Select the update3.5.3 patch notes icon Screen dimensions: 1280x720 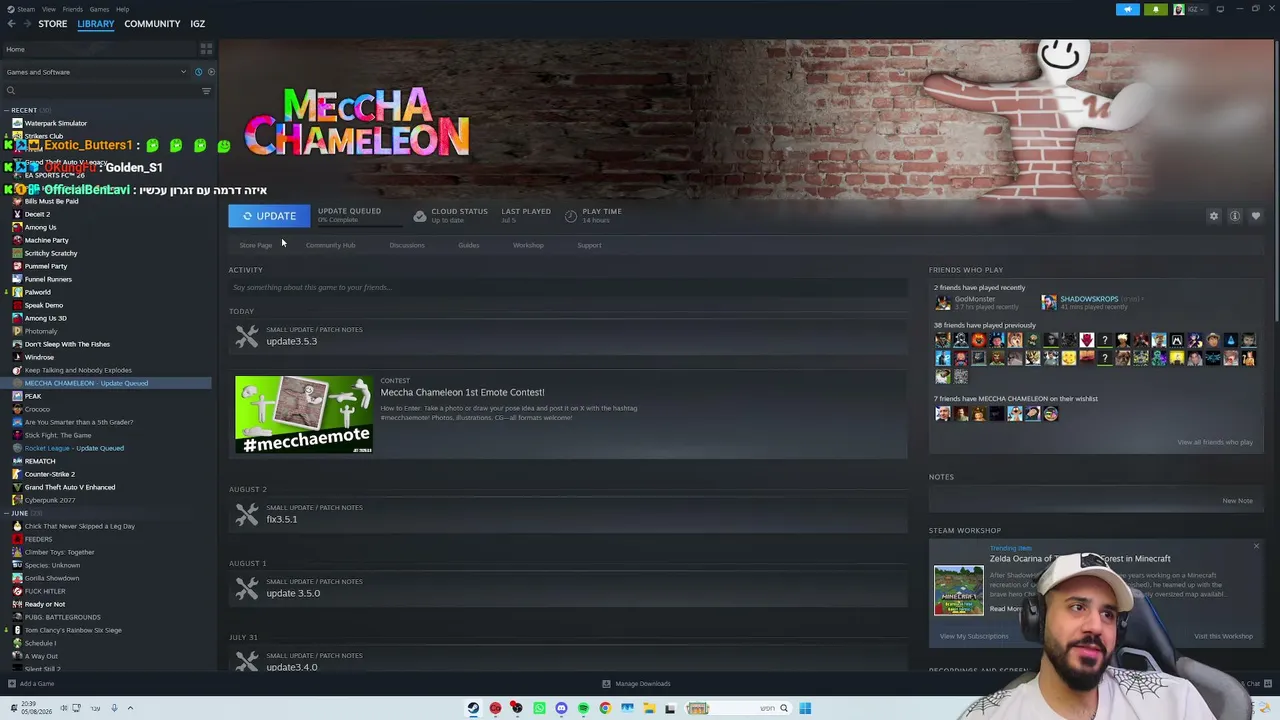(246, 337)
